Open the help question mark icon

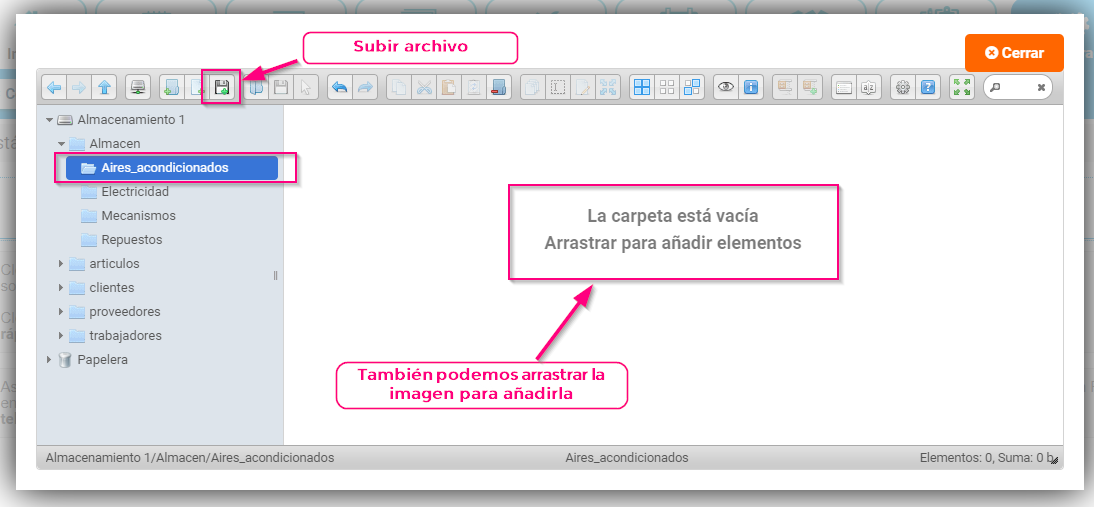coord(927,87)
